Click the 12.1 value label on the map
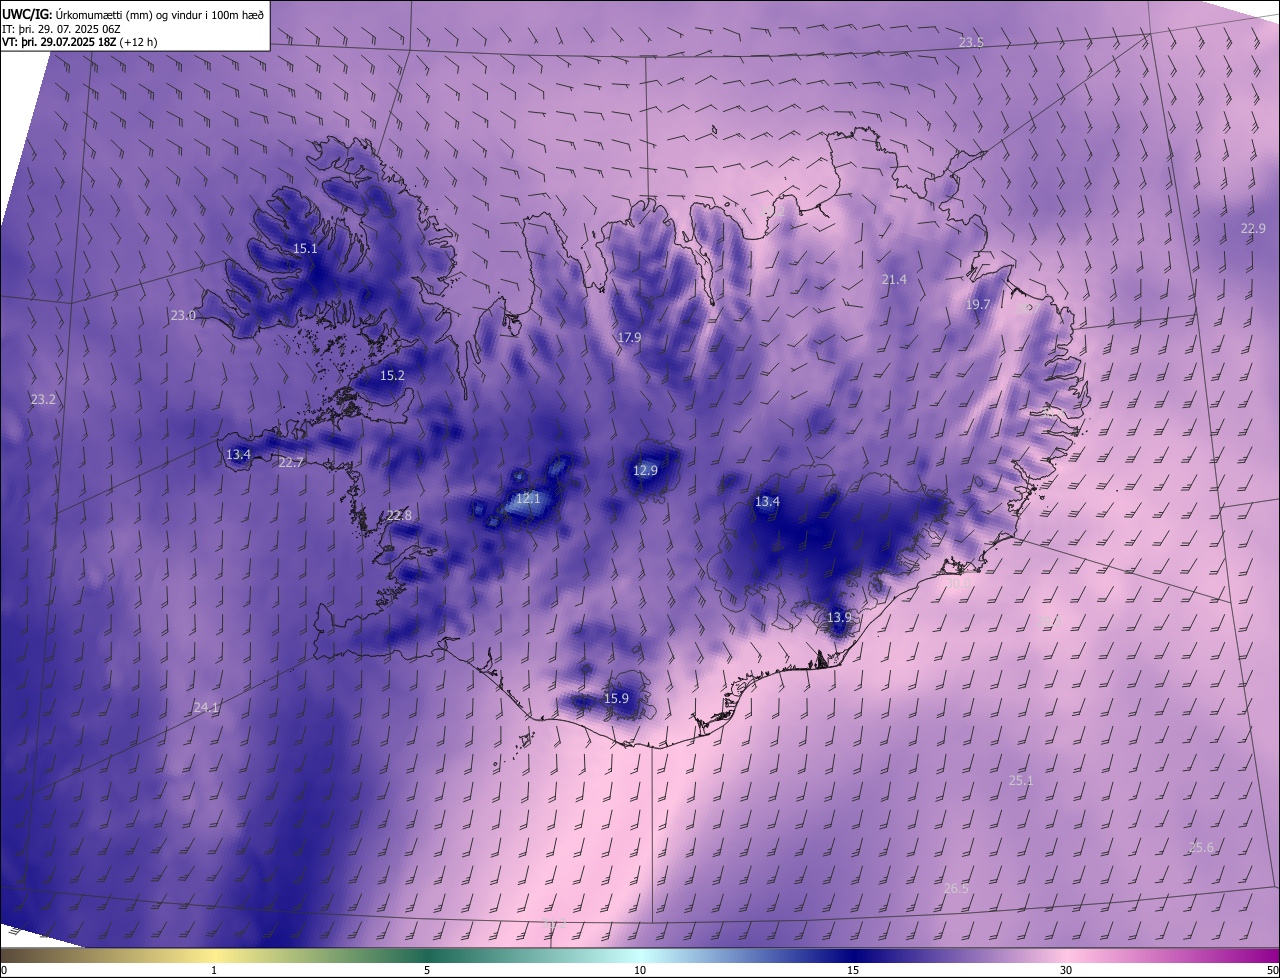 pos(528,498)
